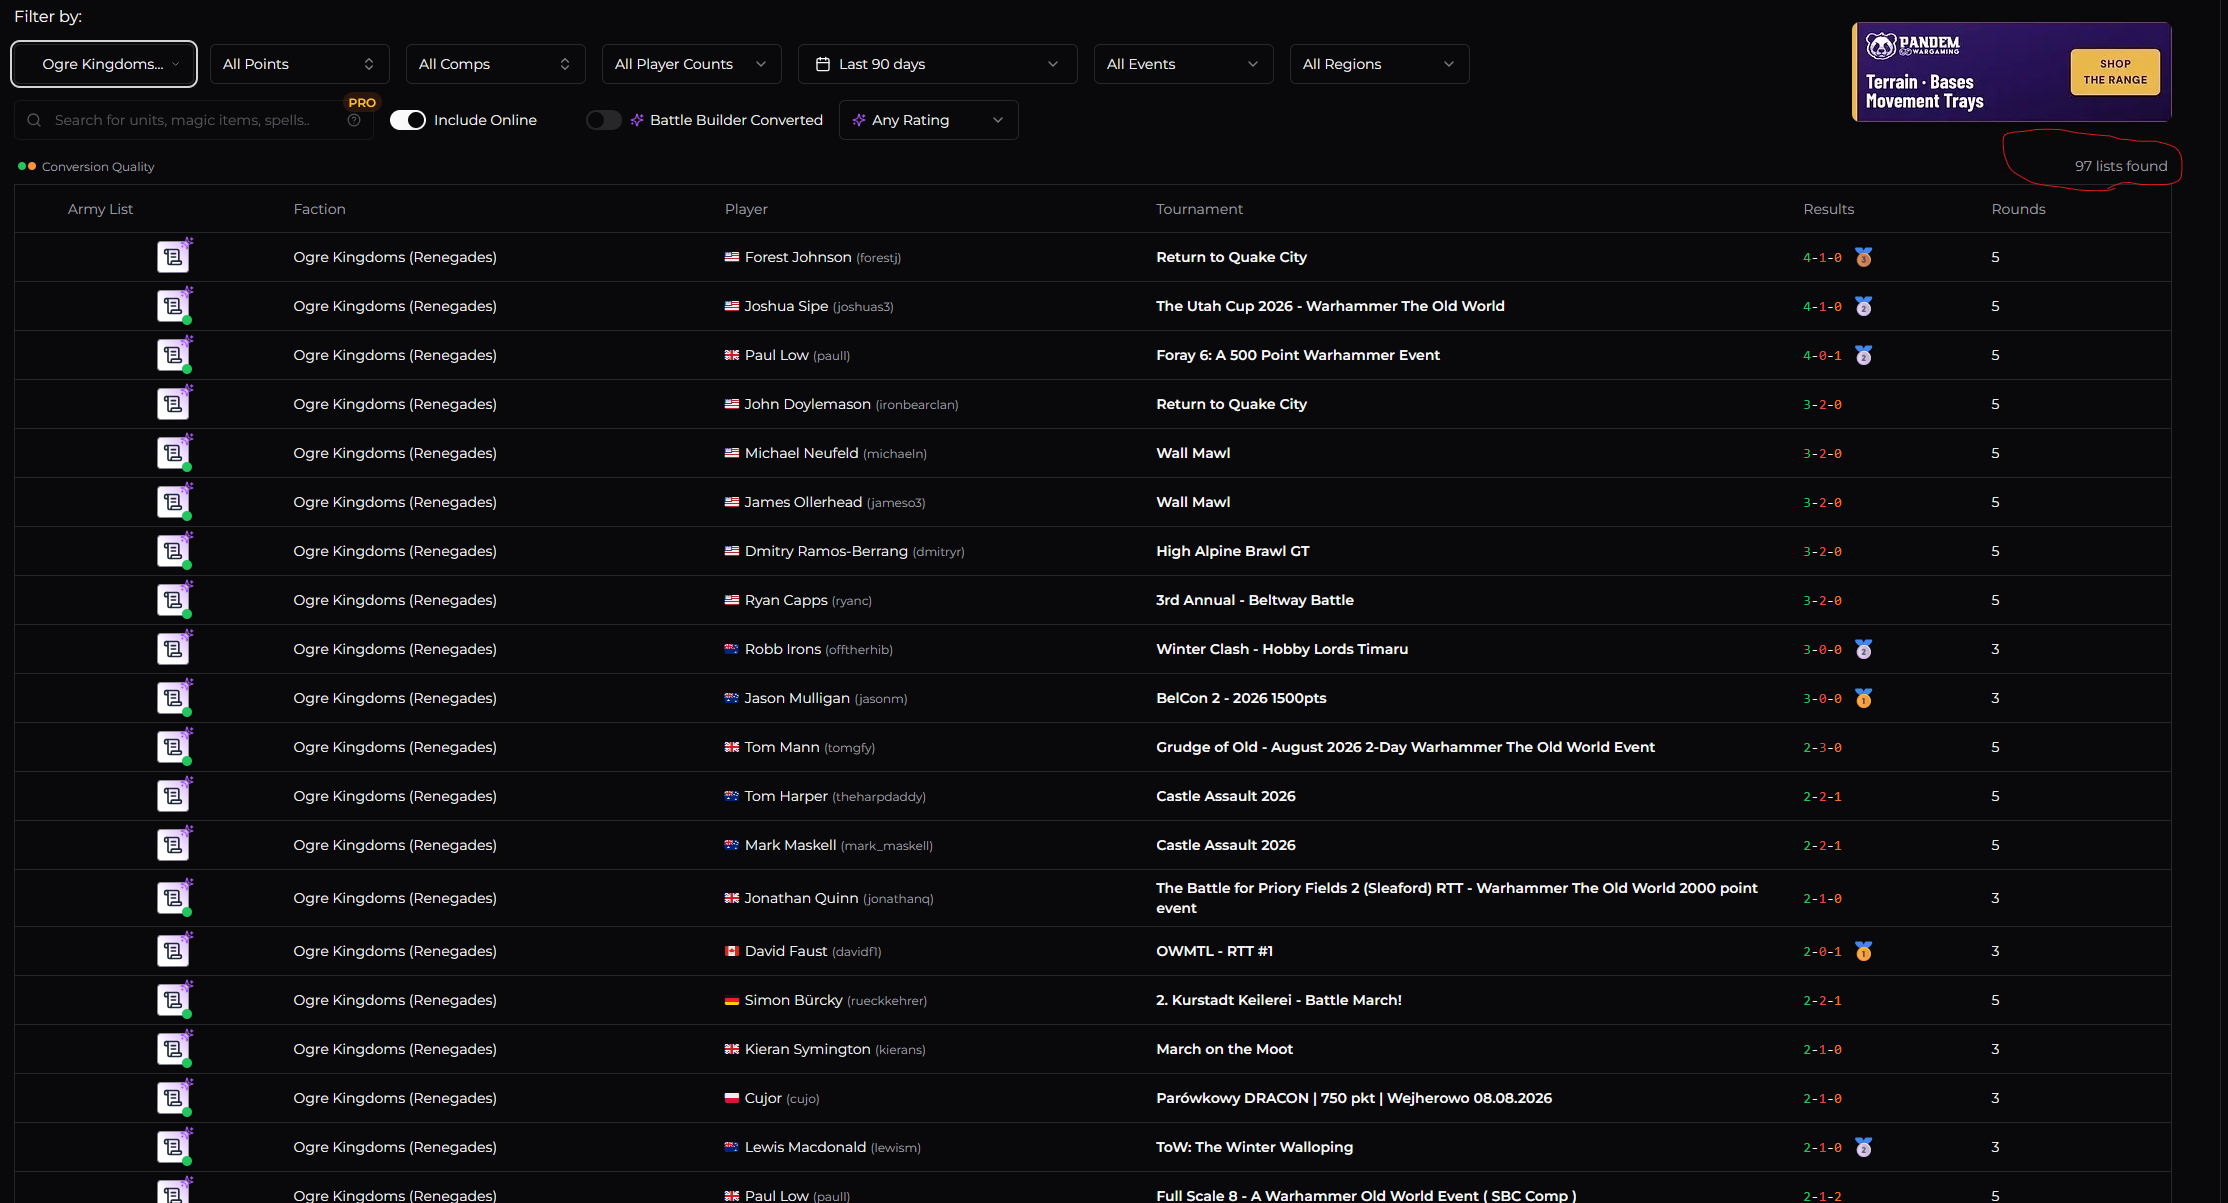Click the medal icon for Forest Johnson
This screenshot has height=1203, width=2228.
[x=1864, y=257]
